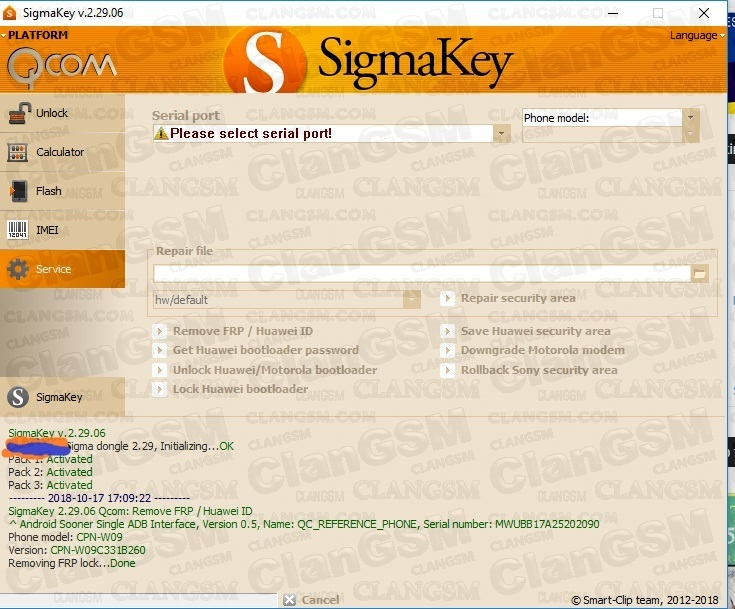Click the 'Version: CPN-W09C331B260' log line
This screenshot has width=735, height=609.
(77, 550)
